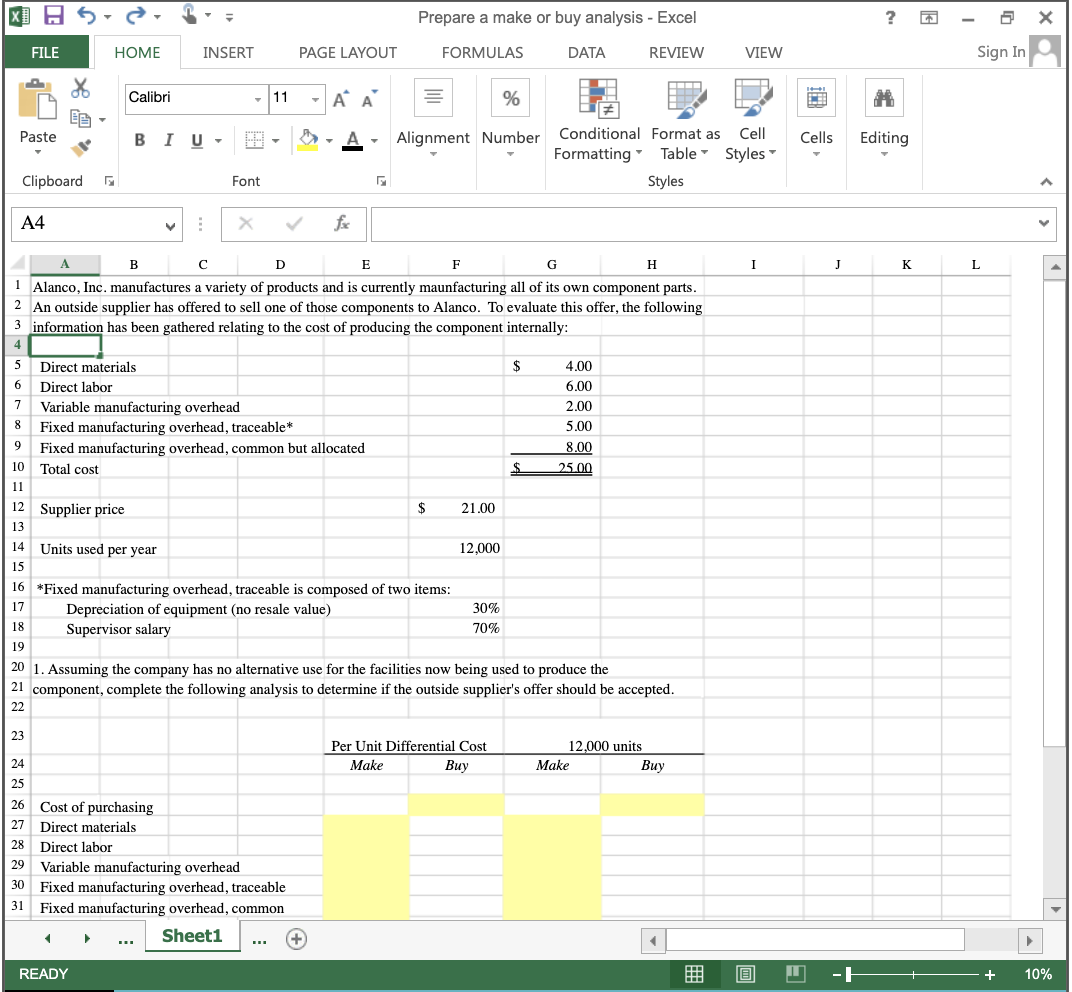
Task: Switch to the FORMULAS ribbon tab
Action: pos(482,52)
